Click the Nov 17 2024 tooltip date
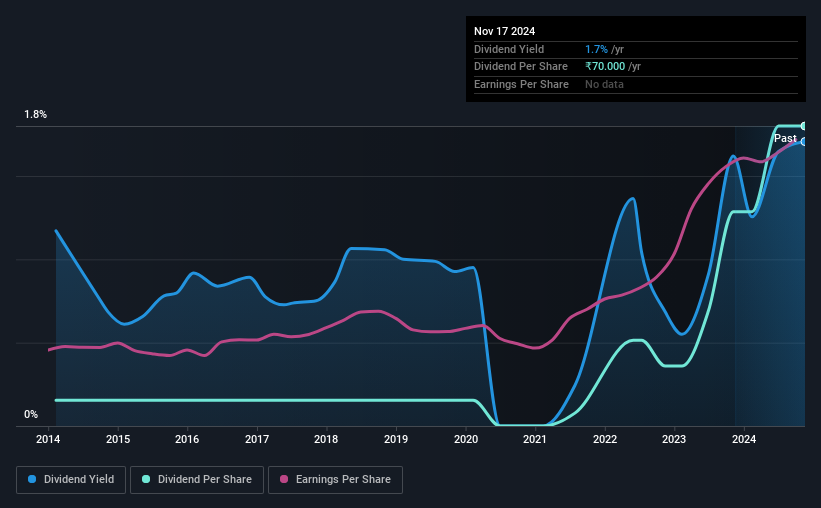This screenshot has width=821, height=508. pyautogui.click(x=504, y=31)
